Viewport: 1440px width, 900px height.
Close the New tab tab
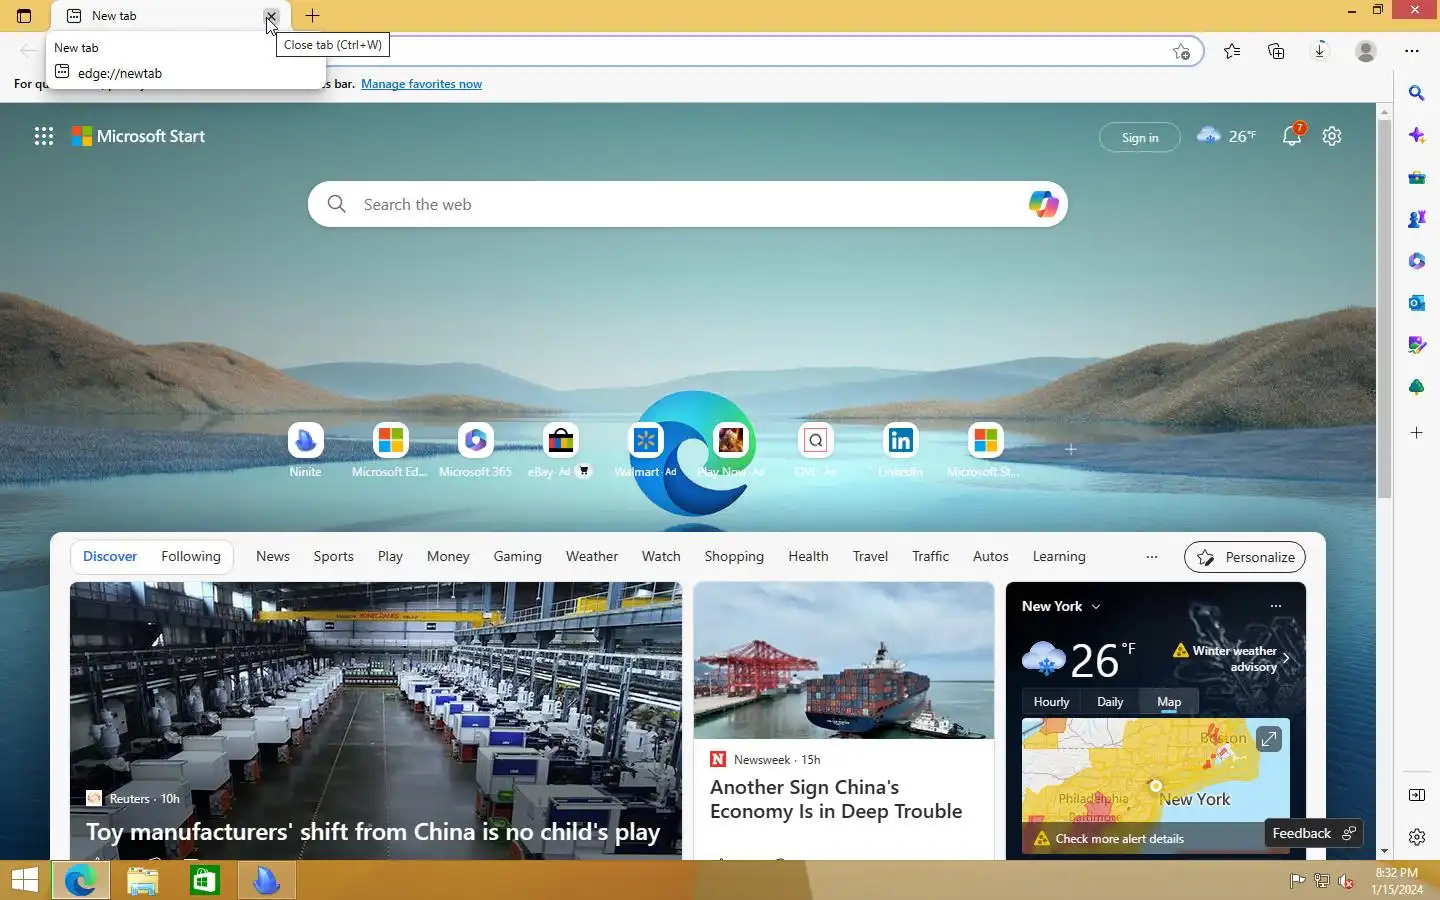coord(271,16)
